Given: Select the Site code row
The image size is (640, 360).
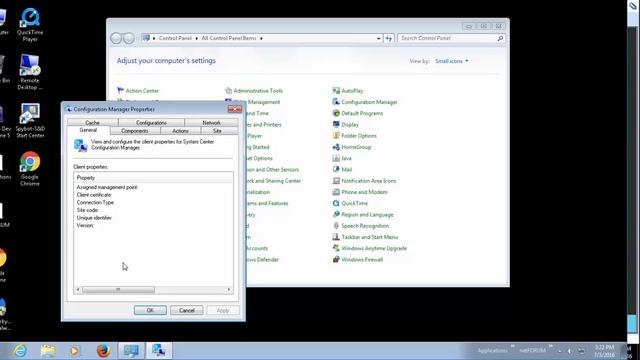Looking at the screenshot, I should tap(87, 210).
